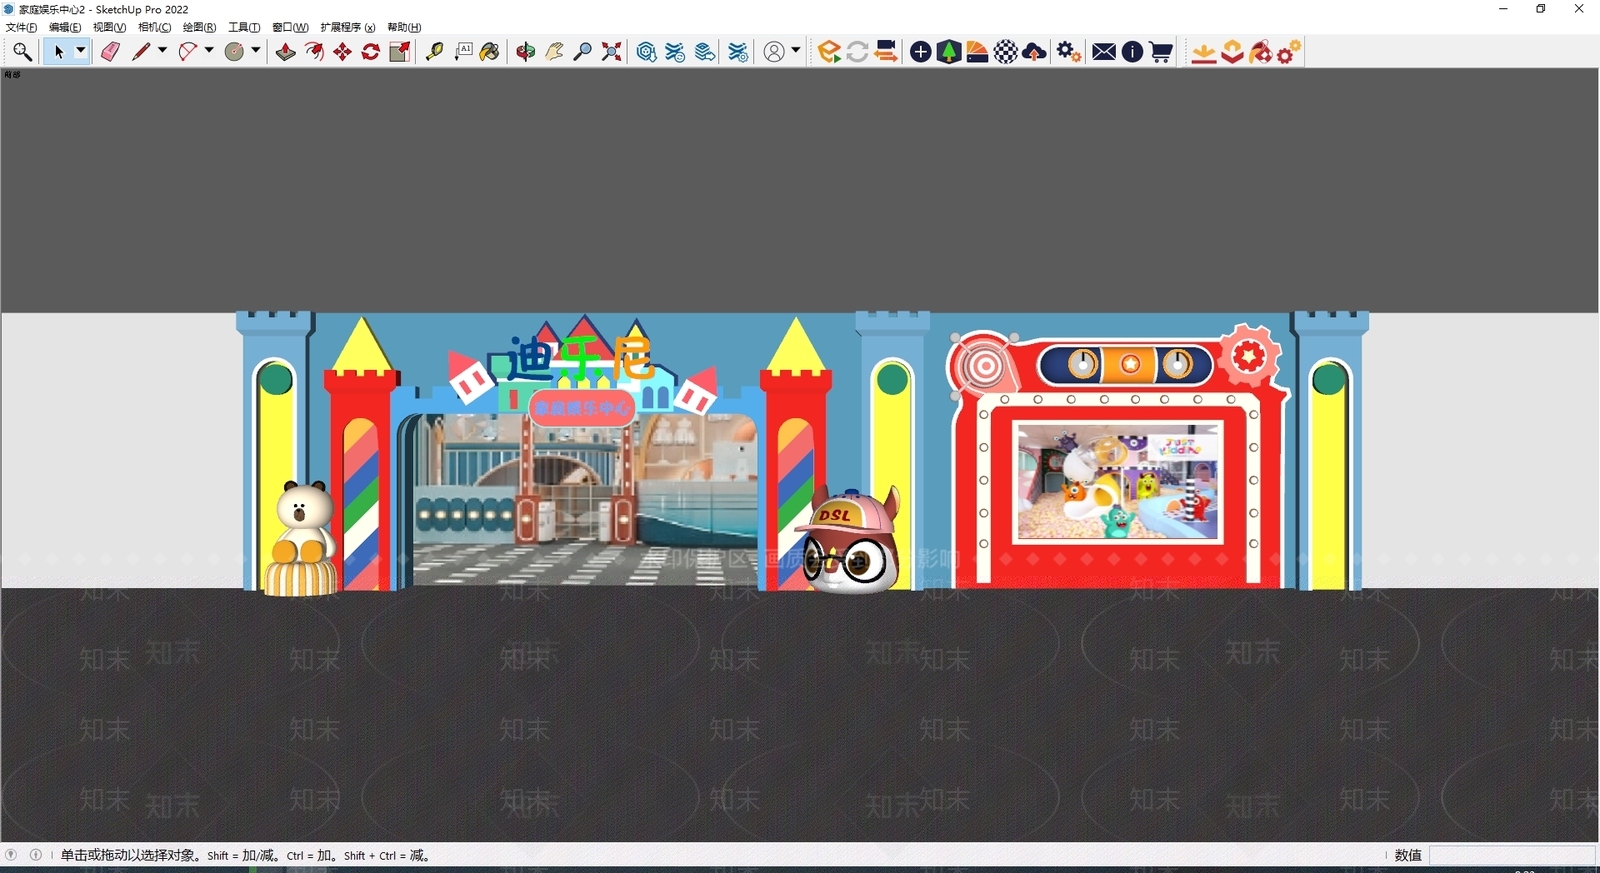Click the DSL owl mascot in the model
This screenshot has width=1600, height=873.
[850, 540]
